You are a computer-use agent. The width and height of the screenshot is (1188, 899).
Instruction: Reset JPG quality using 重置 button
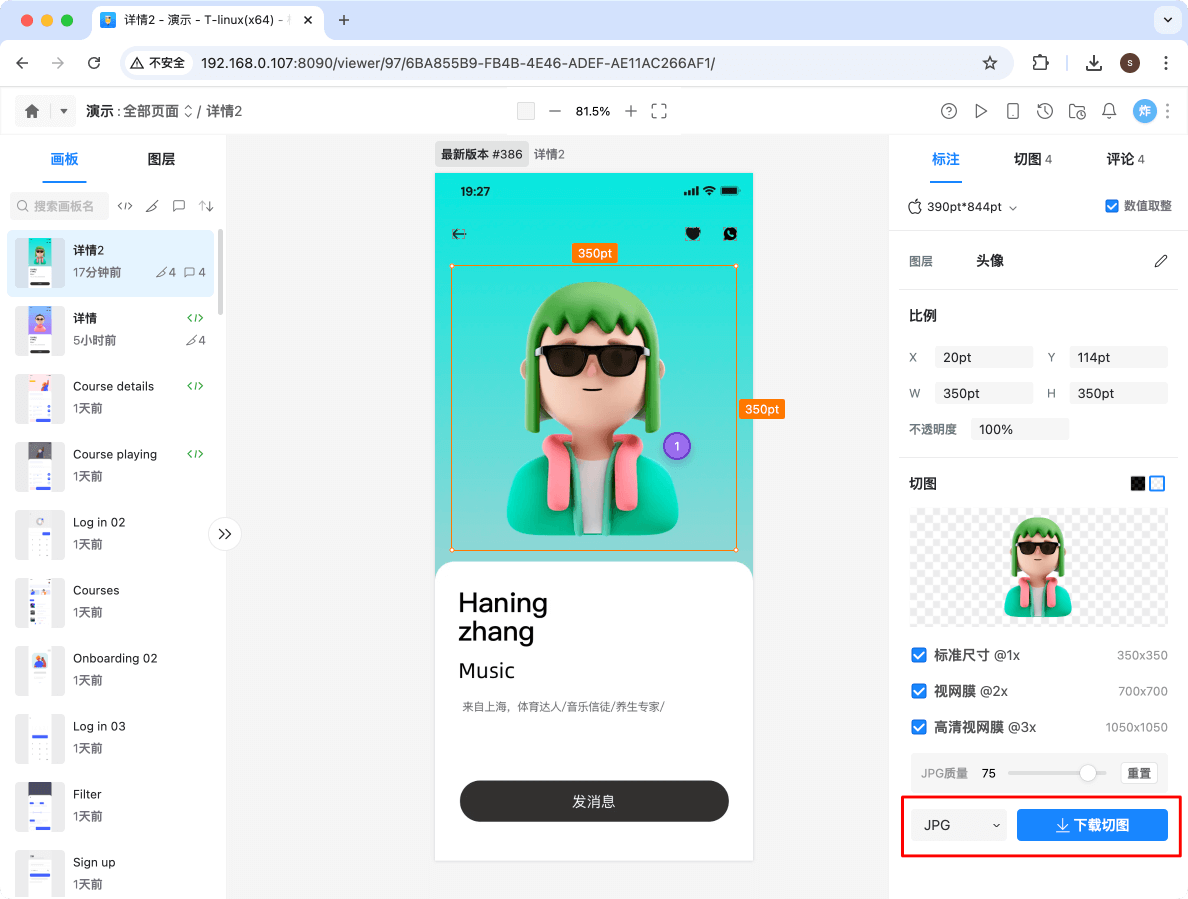(x=1139, y=773)
